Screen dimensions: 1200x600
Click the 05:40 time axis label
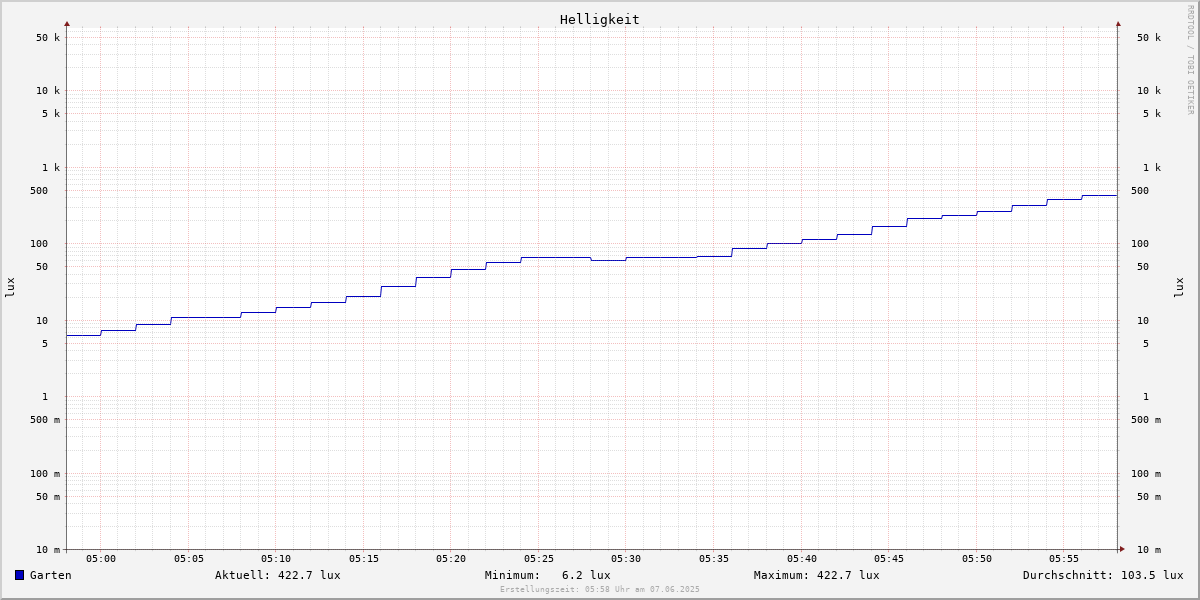pos(801,559)
